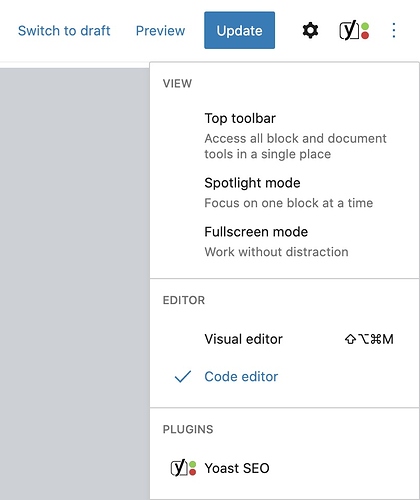Click 'Work without distraction' description text
The height and width of the screenshot is (500, 420).
276,252
